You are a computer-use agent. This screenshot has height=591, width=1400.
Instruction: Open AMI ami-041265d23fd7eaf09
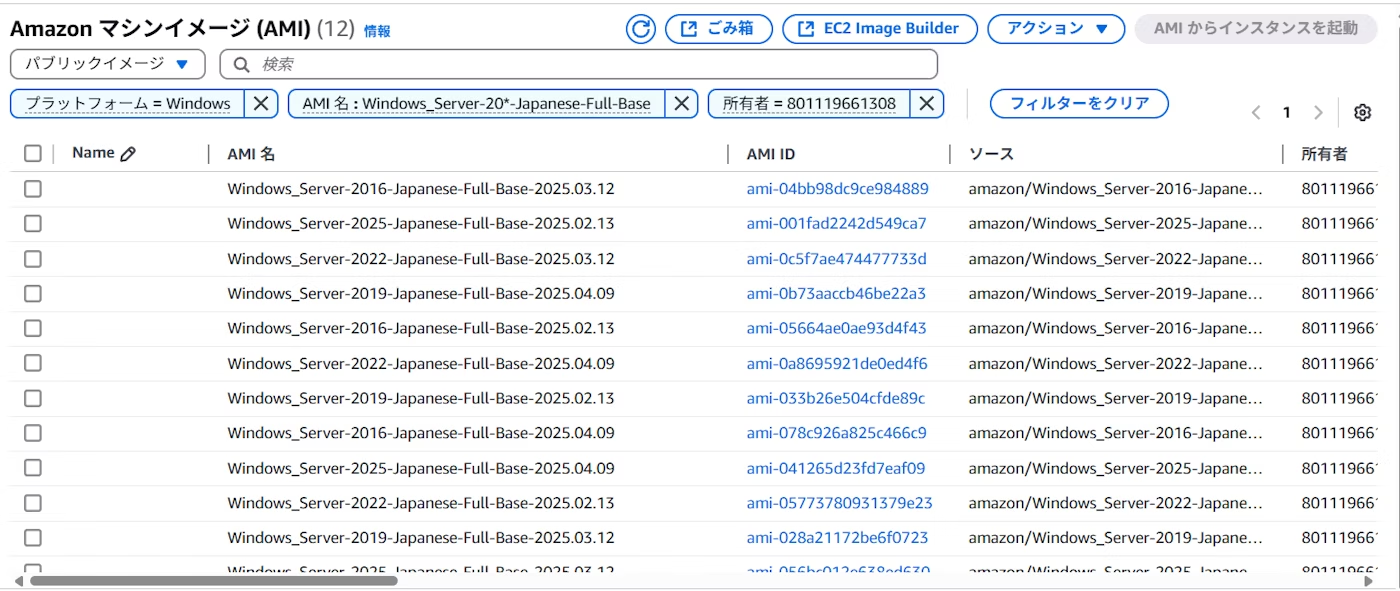pyautogui.click(x=835, y=468)
